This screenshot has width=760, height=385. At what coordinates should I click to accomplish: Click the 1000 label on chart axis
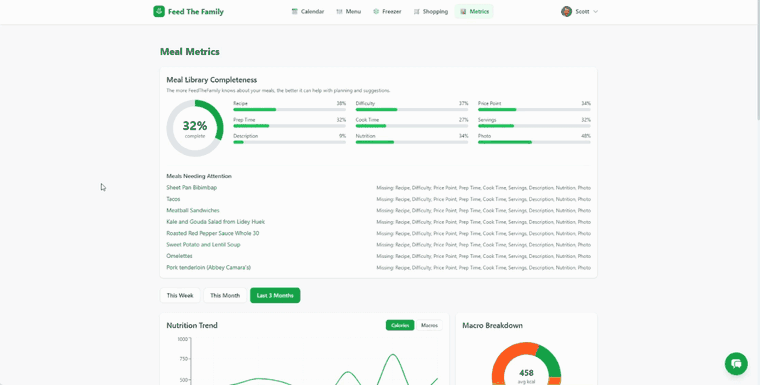(x=182, y=339)
